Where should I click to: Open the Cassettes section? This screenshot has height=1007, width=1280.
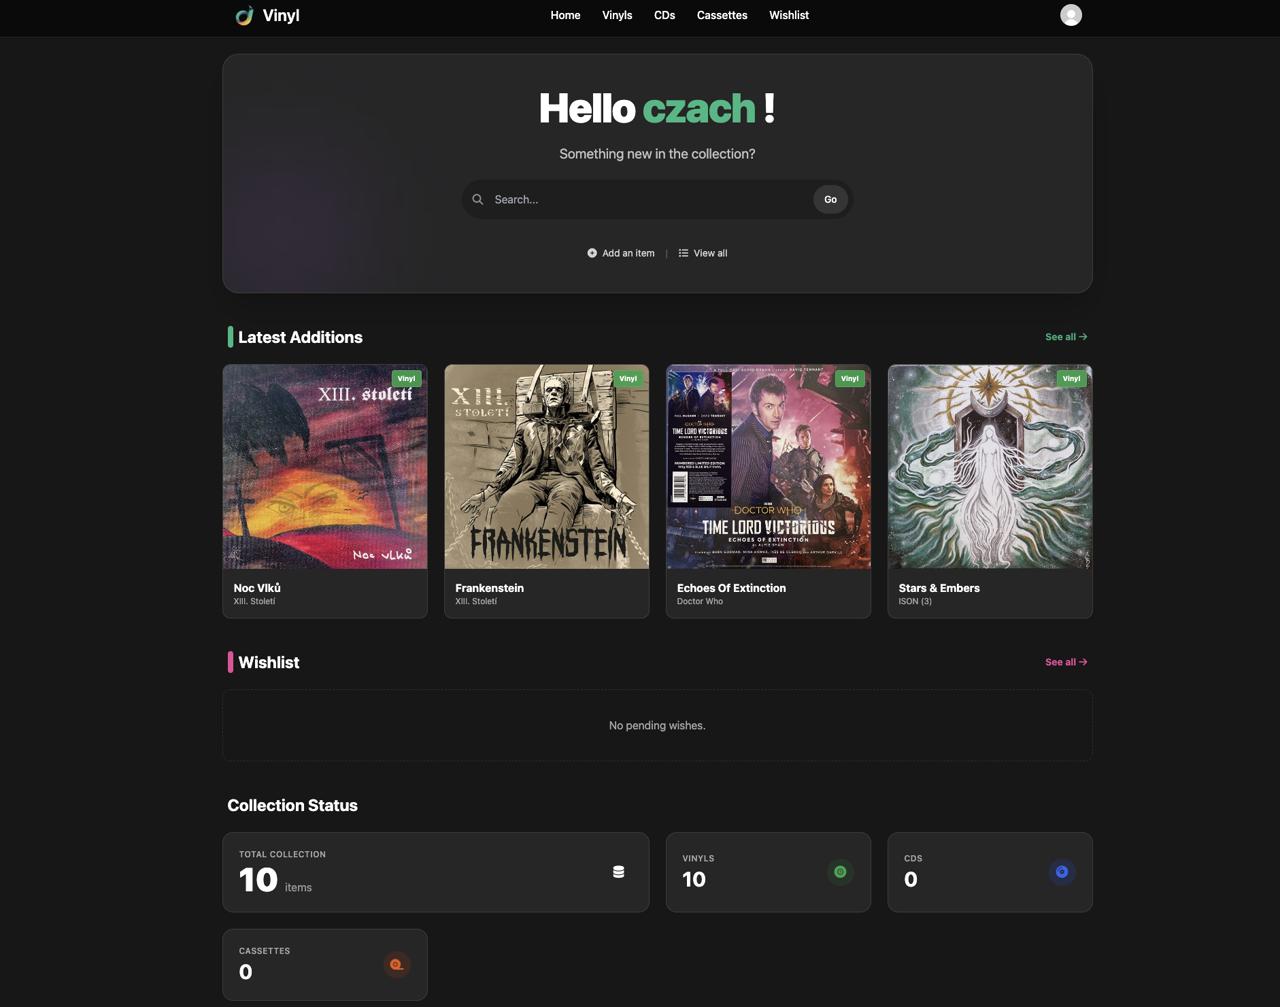coord(722,15)
